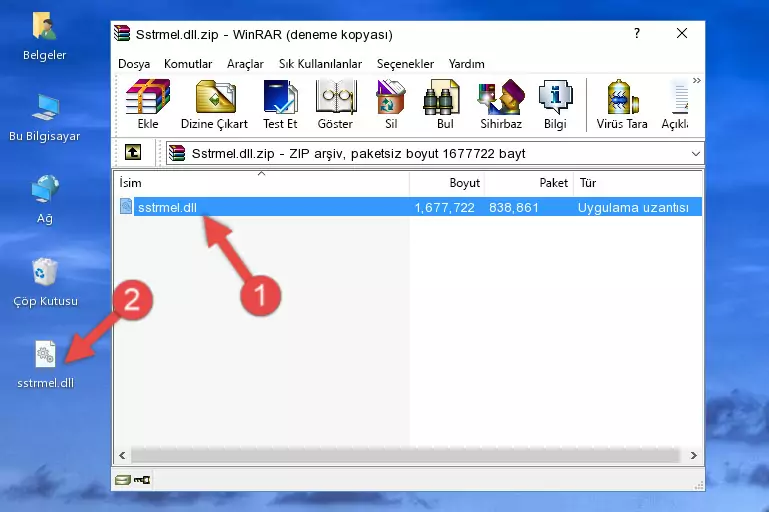Open the Seçenekler menu
The height and width of the screenshot is (512, 769).
[405, 64]
